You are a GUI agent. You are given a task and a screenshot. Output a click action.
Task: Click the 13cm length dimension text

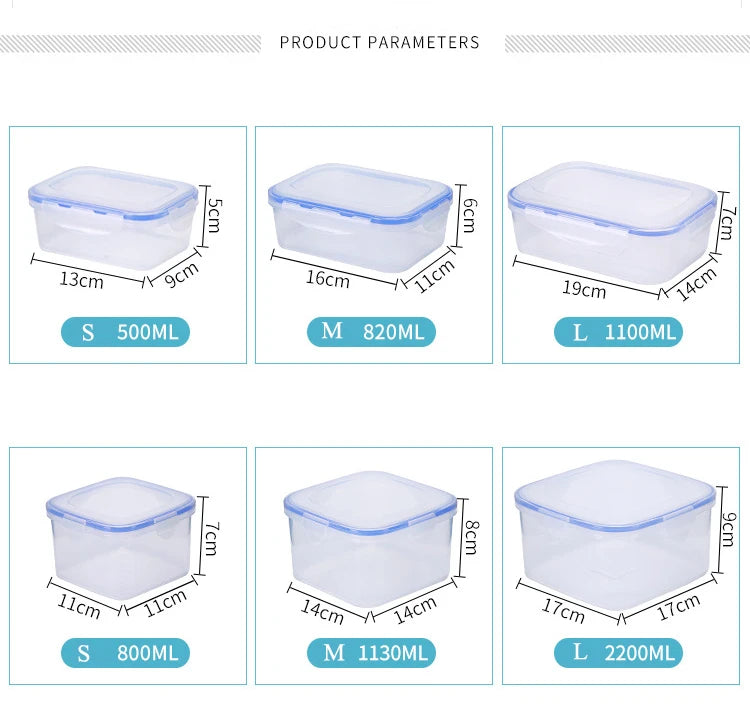(x=81, y=279)
